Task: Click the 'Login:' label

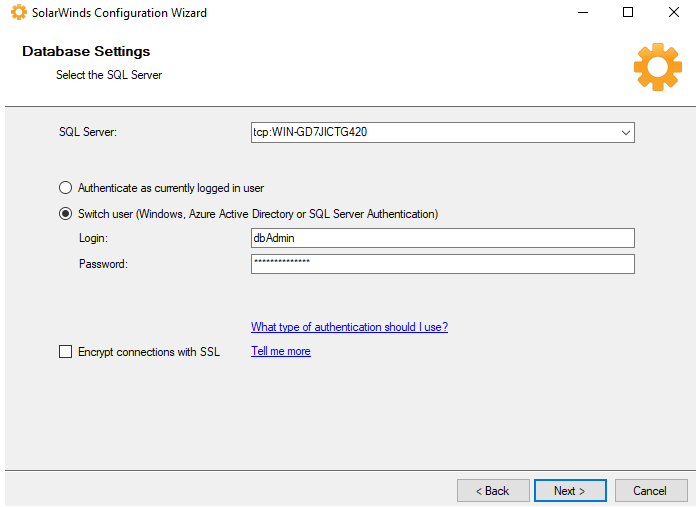Action: (93, 238)
